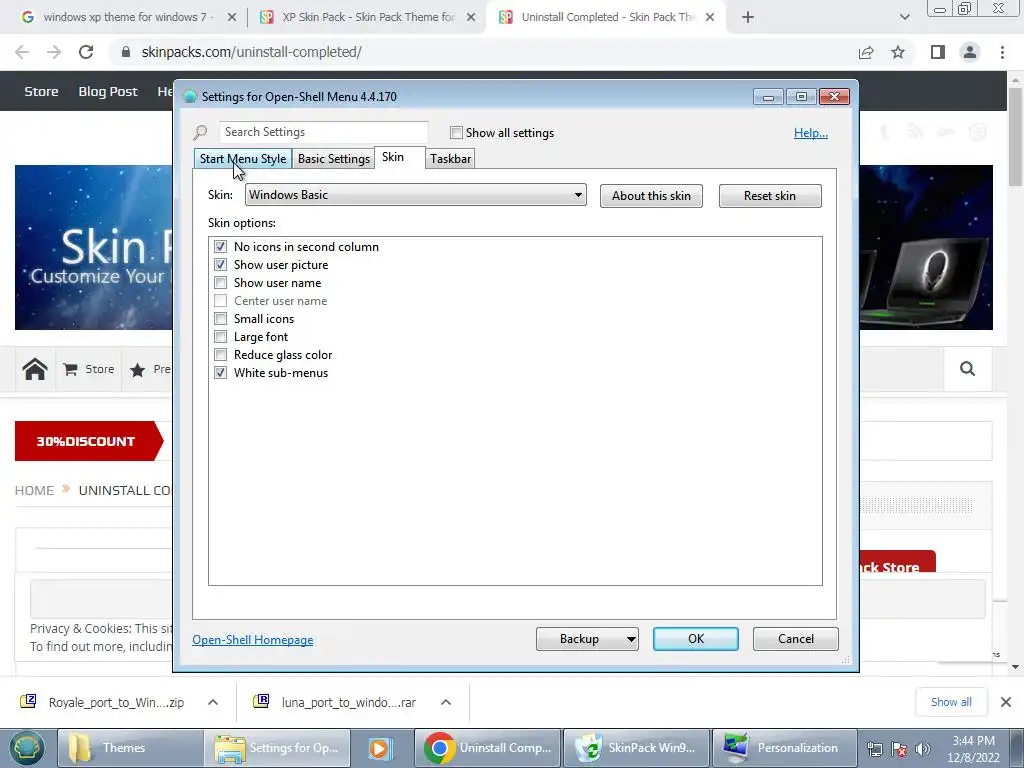The height and width of the screenshot is (768, 1024).
Task: Cancel the Open-Shell settings dialog
Action: [795, 639]
